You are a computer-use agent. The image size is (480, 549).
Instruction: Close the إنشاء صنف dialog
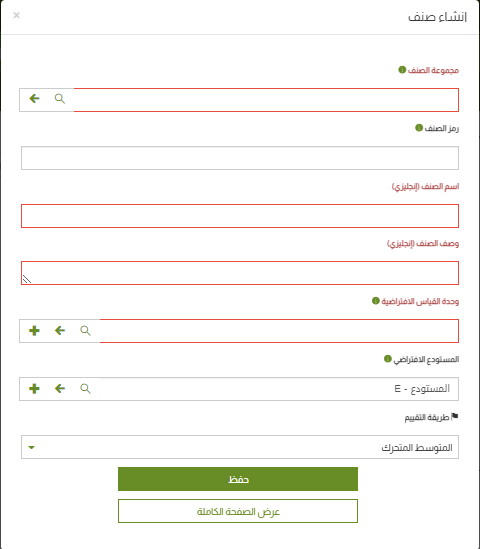tap(16, 15)
